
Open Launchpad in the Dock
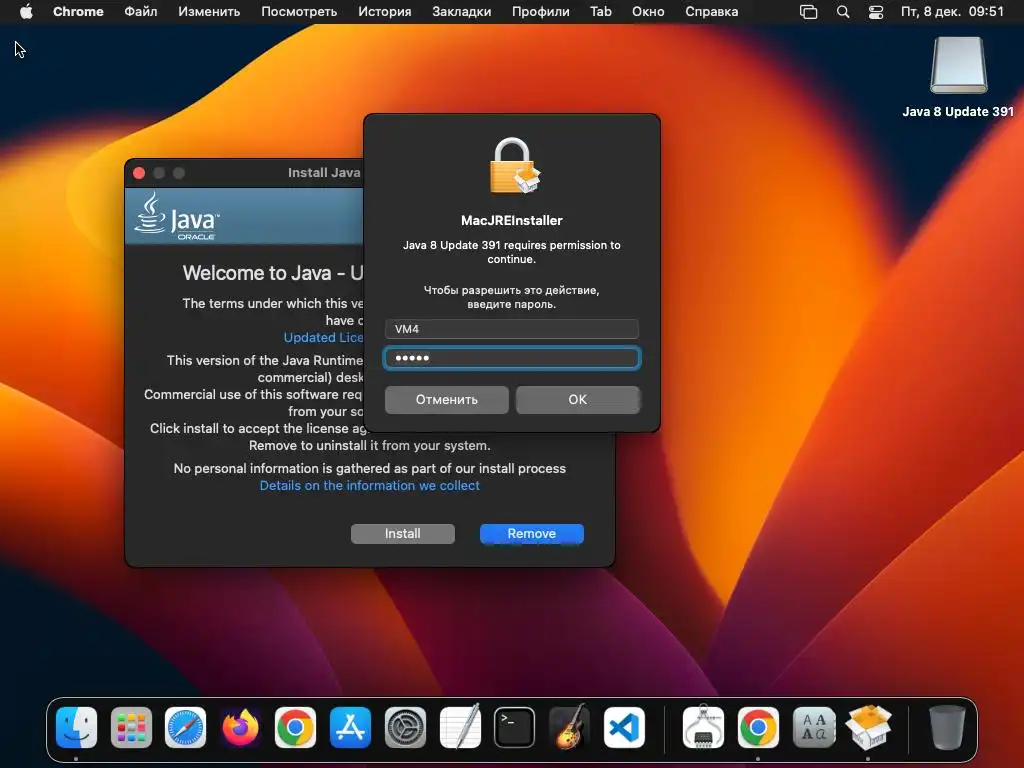point(131,728)
